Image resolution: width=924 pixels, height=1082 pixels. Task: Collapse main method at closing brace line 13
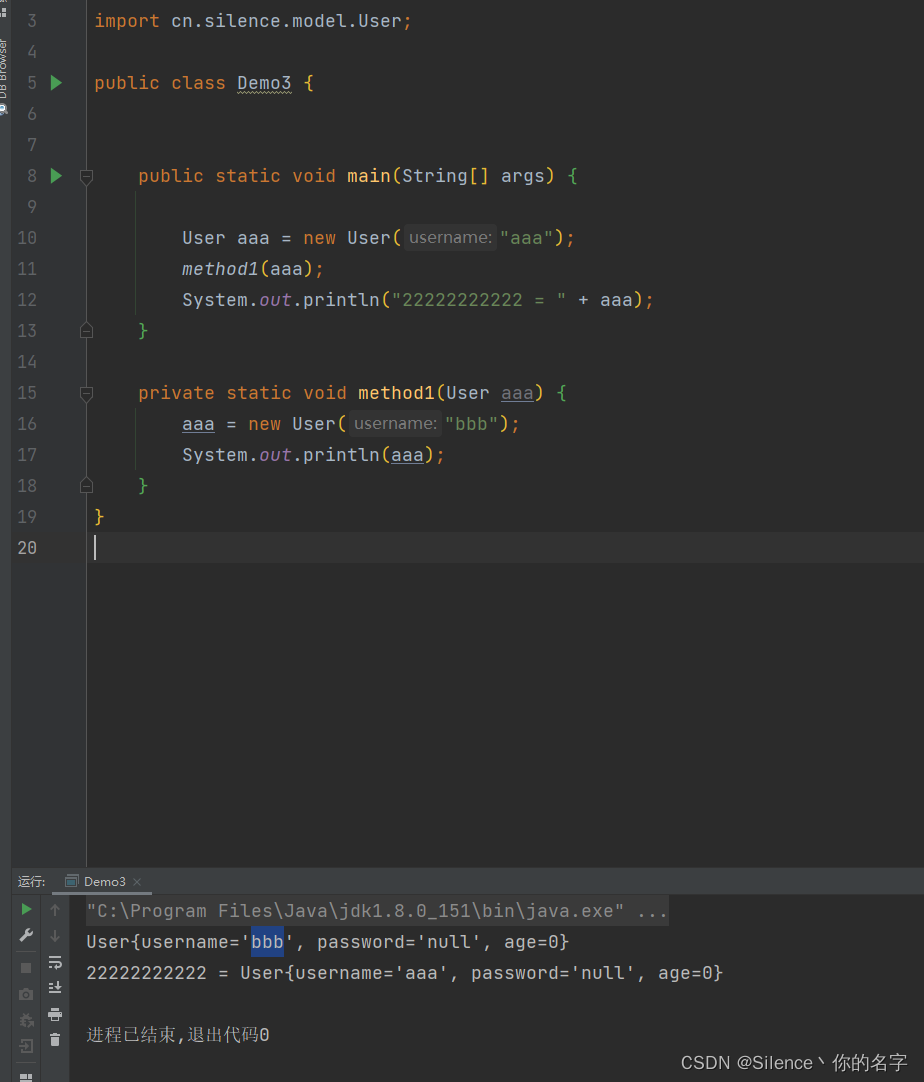click(x=86, y=331)
